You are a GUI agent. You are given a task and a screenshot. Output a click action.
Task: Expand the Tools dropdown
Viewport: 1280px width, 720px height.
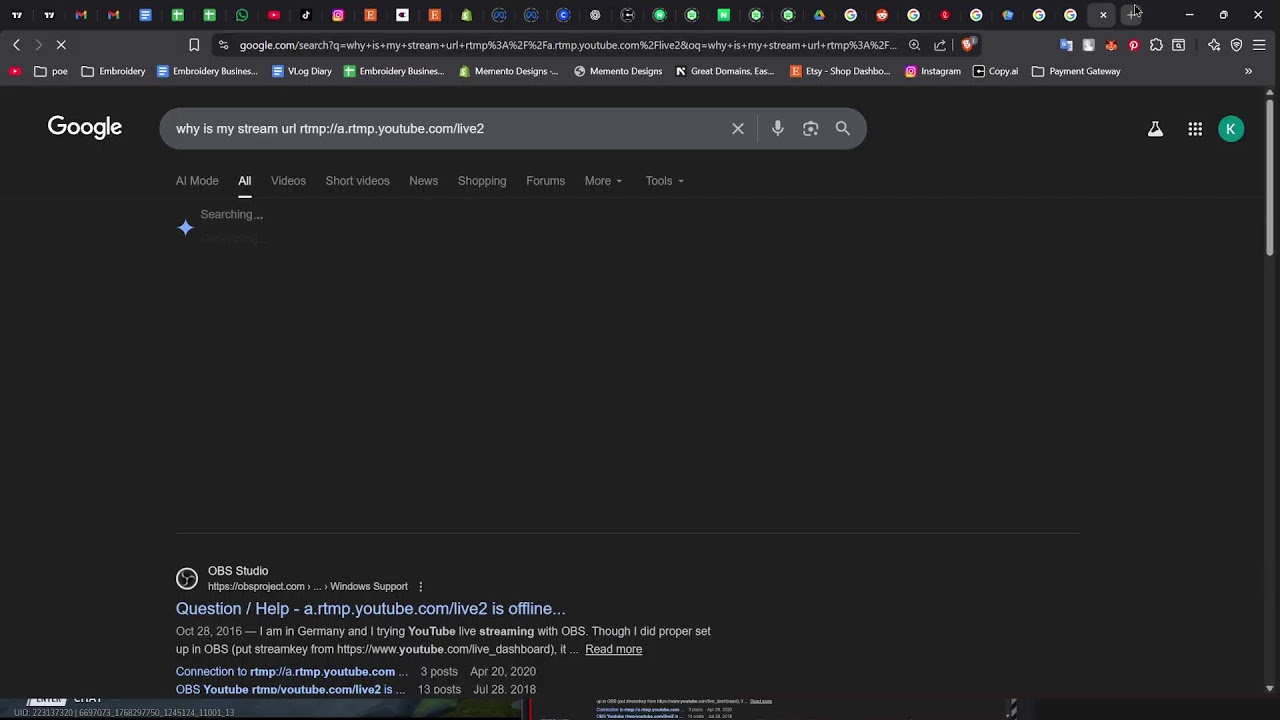[665, 181]
